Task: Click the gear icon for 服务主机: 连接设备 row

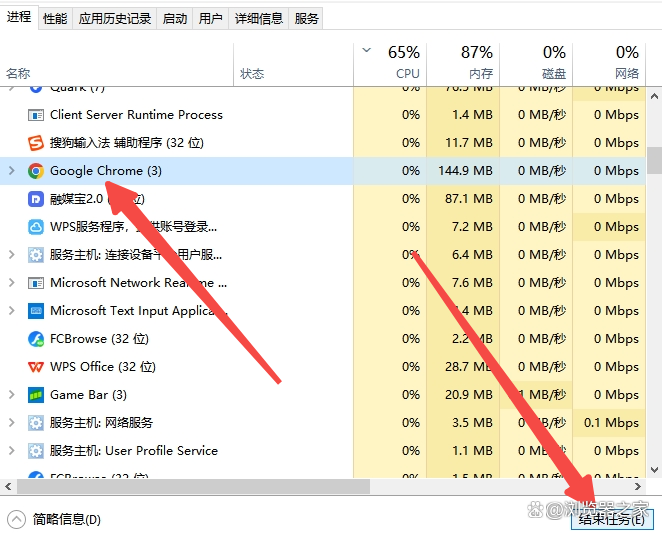Action: [36, 255]
